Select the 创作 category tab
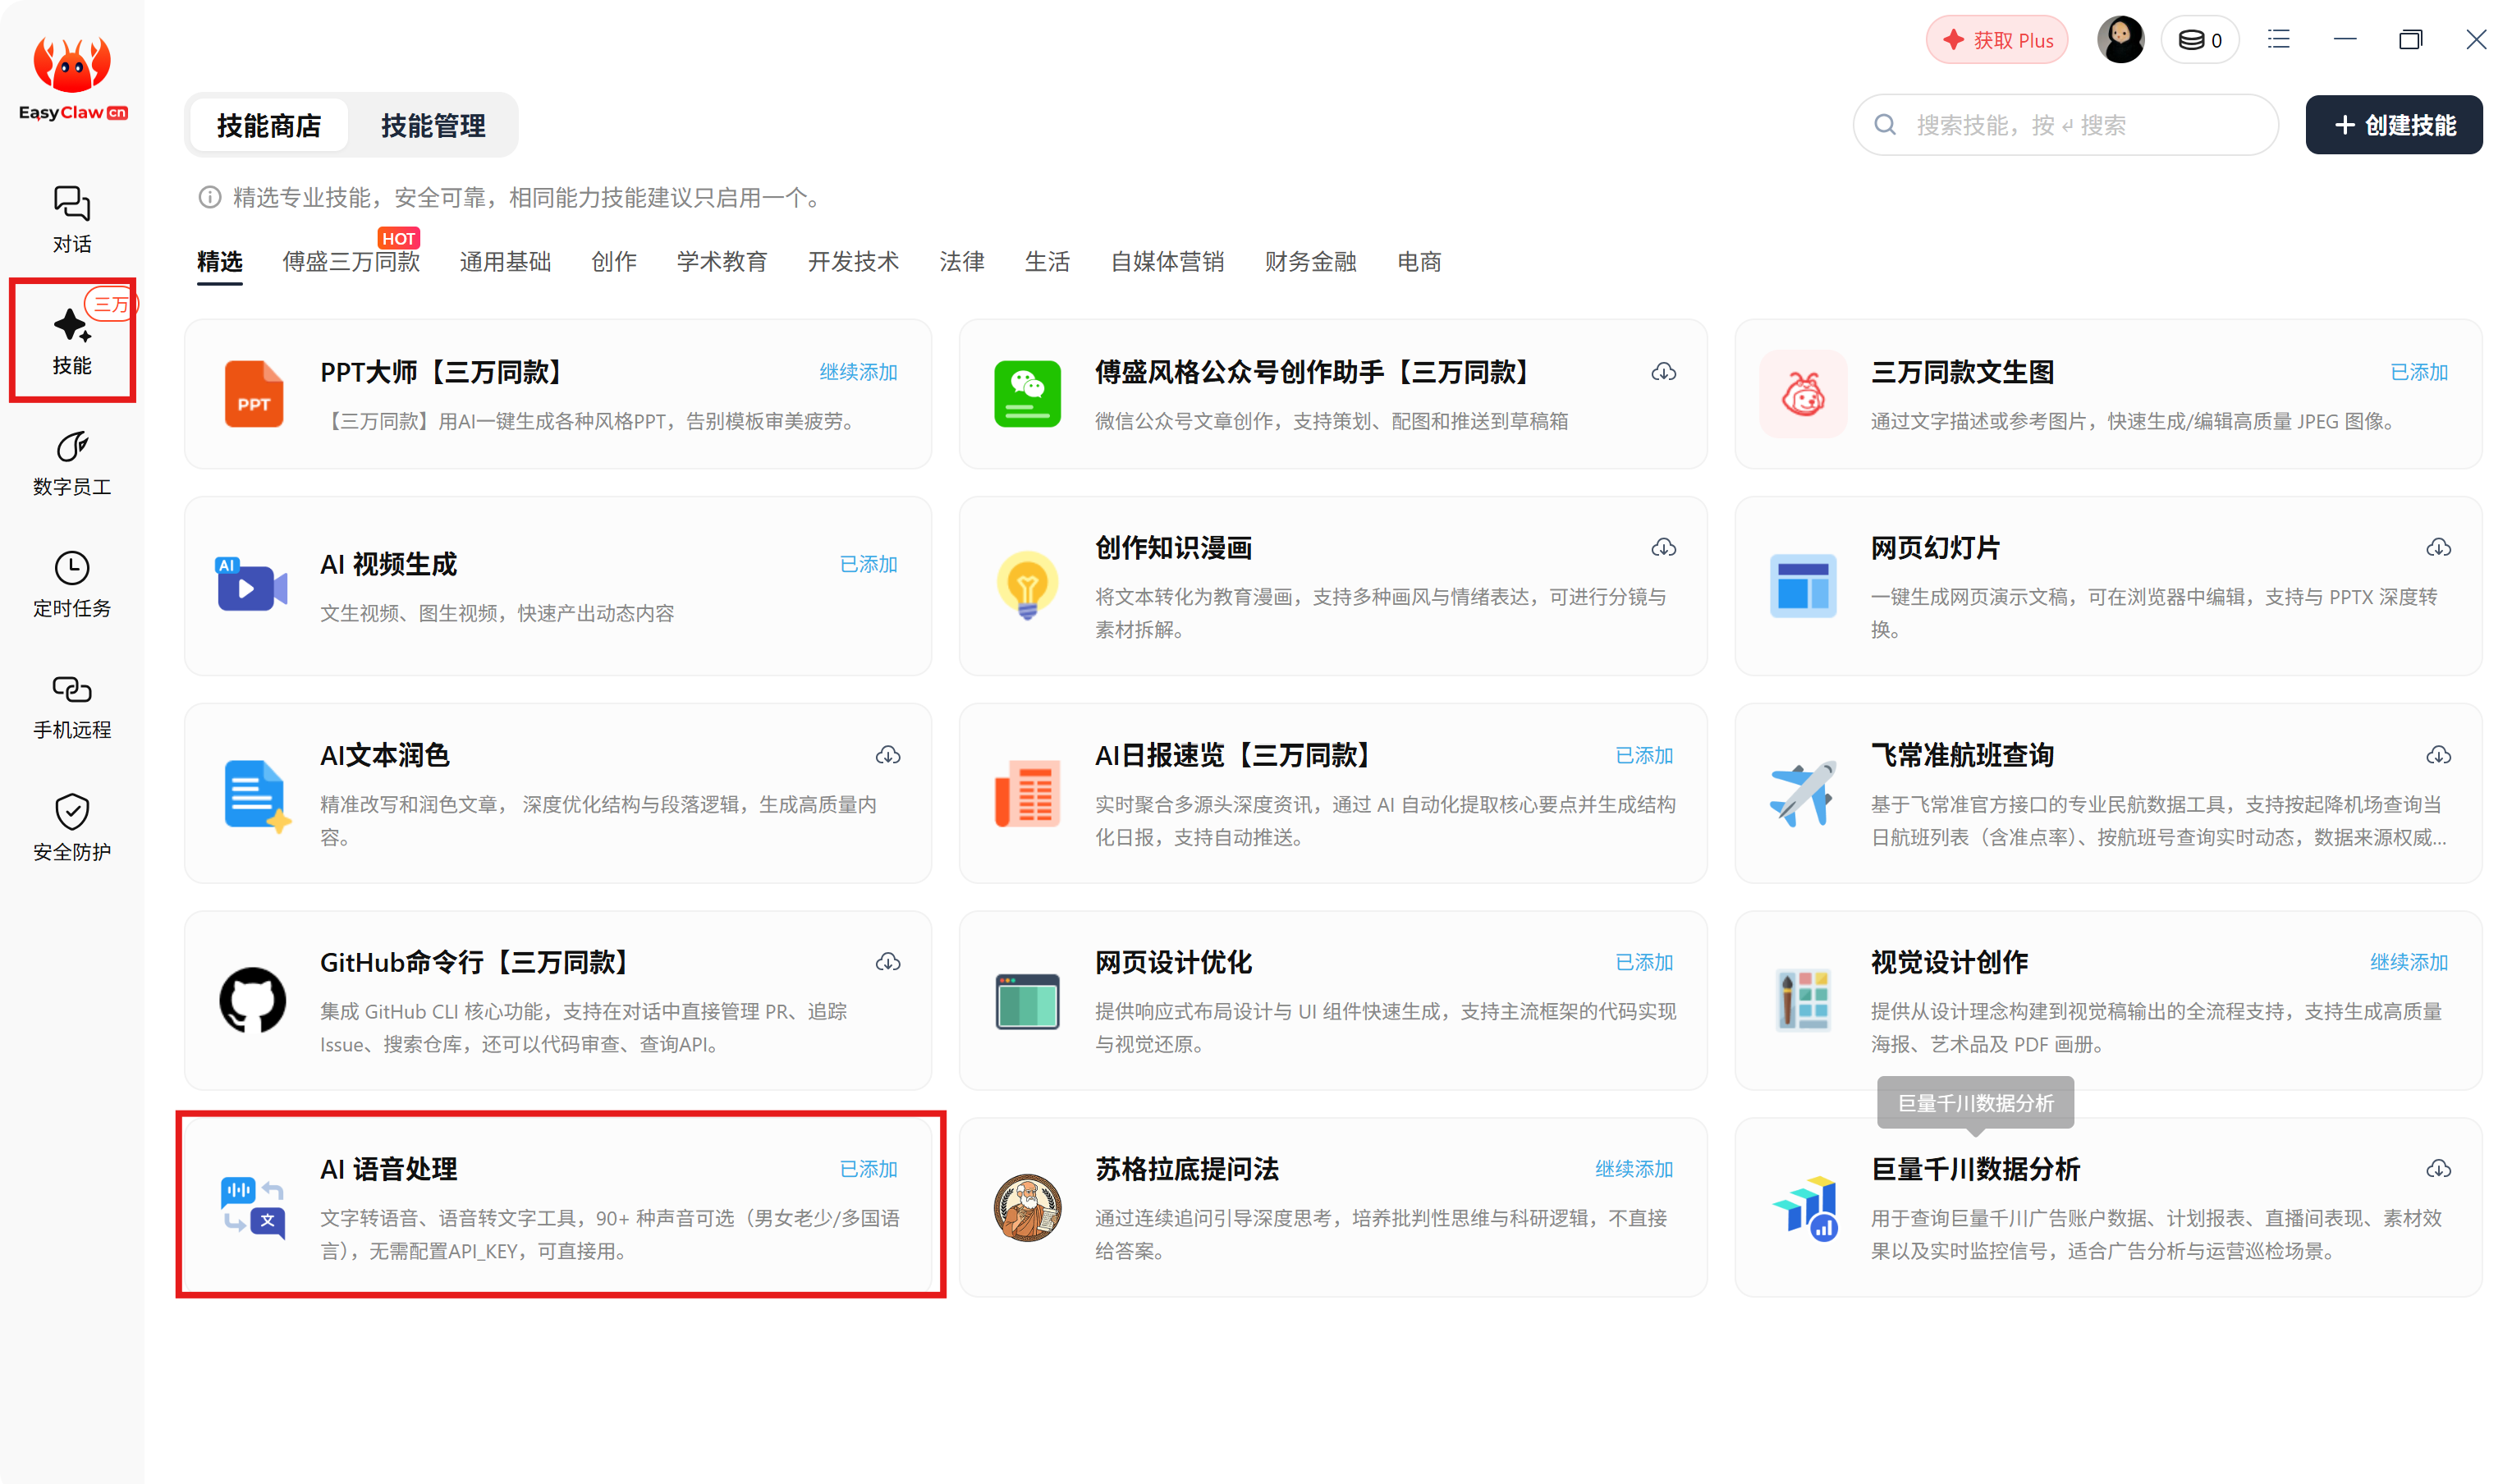 click(x=614, y=262)
